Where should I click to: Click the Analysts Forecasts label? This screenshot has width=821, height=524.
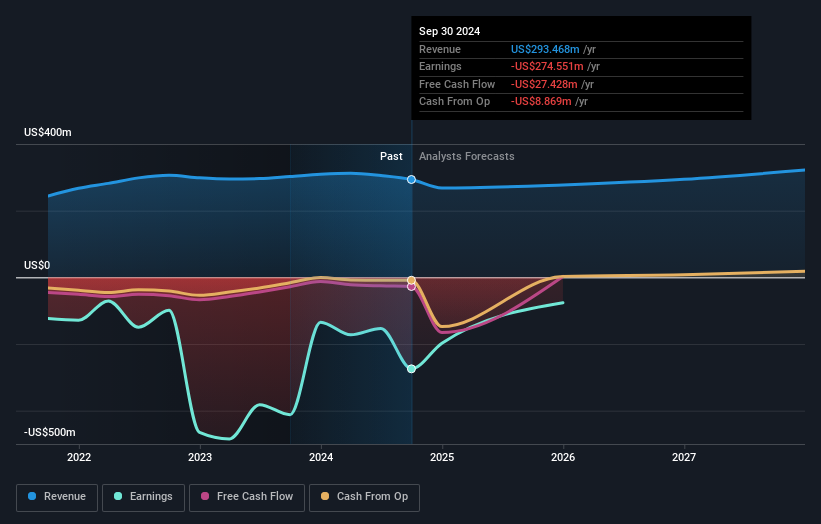tap(467, 157)
